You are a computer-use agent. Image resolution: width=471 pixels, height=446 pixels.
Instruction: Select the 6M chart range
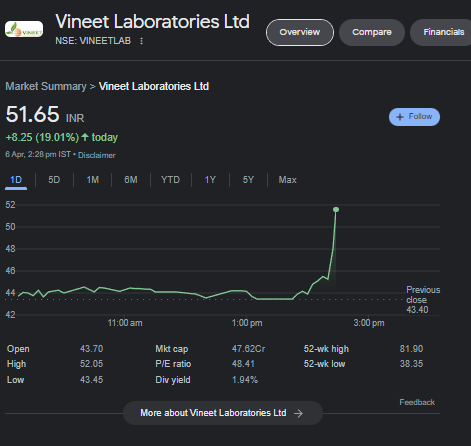[x=131, y=180]
